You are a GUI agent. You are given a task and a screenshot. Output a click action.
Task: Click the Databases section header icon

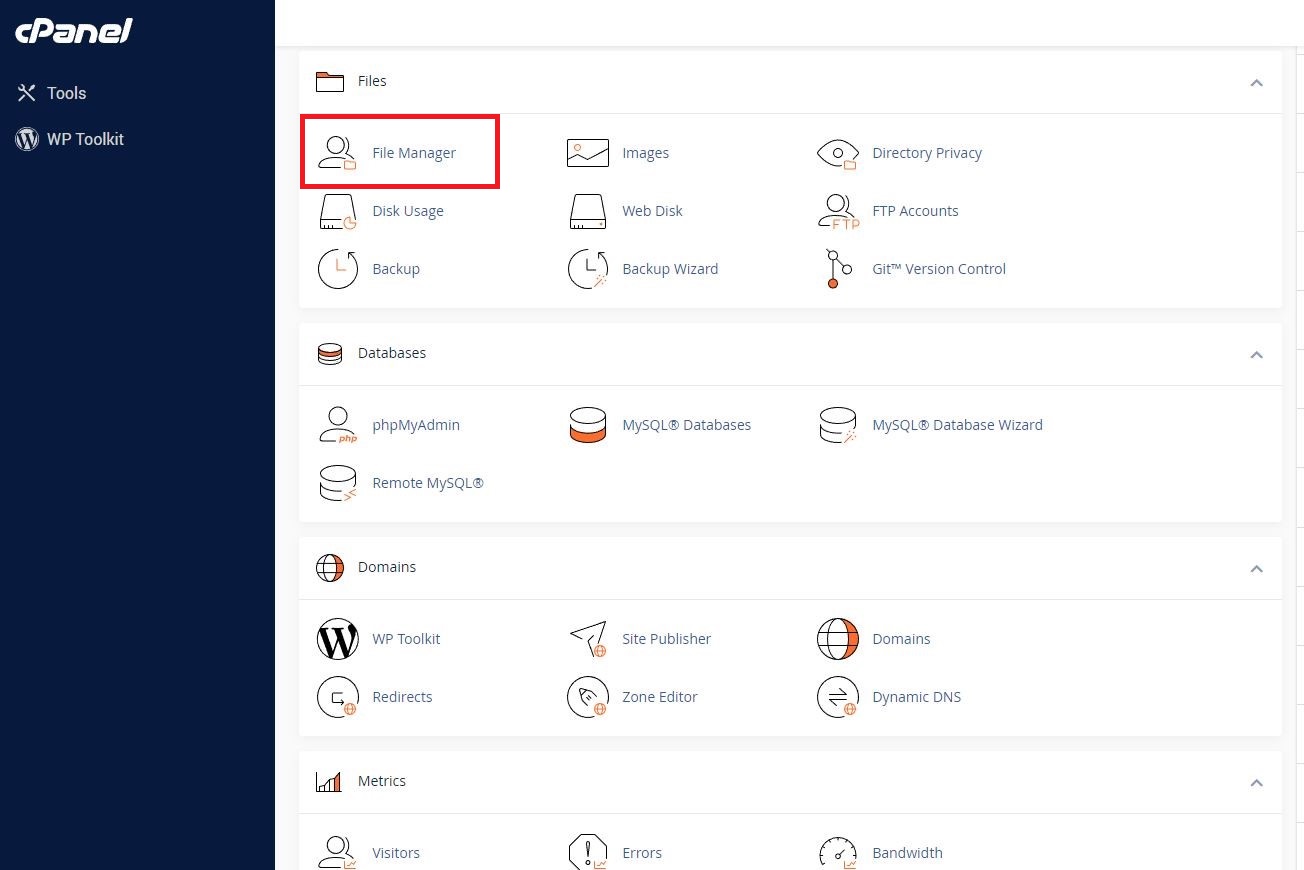click(330, 354)
